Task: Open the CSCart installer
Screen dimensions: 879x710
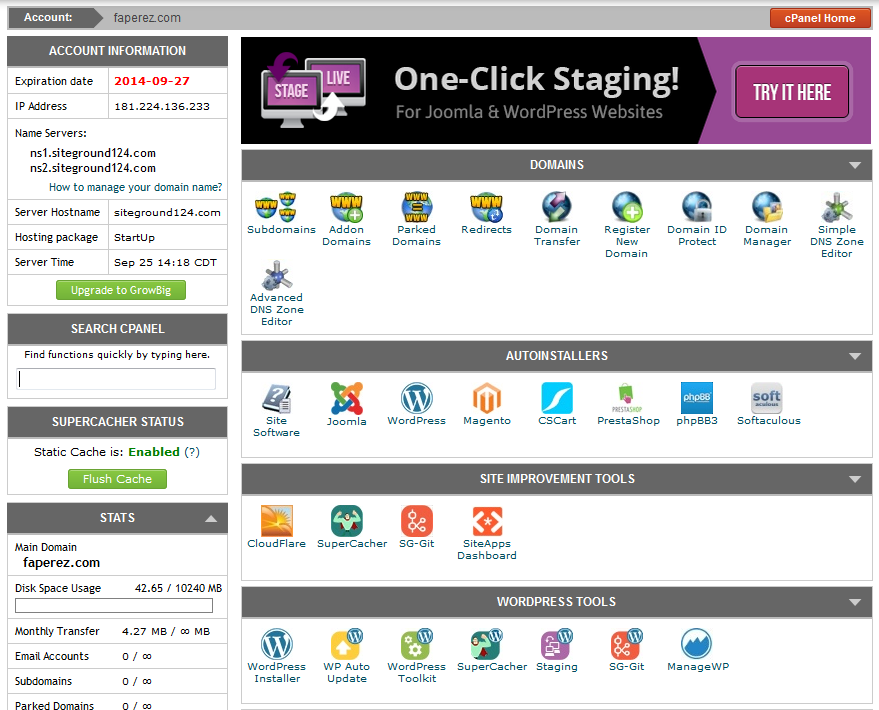Action: coord(557,405)
